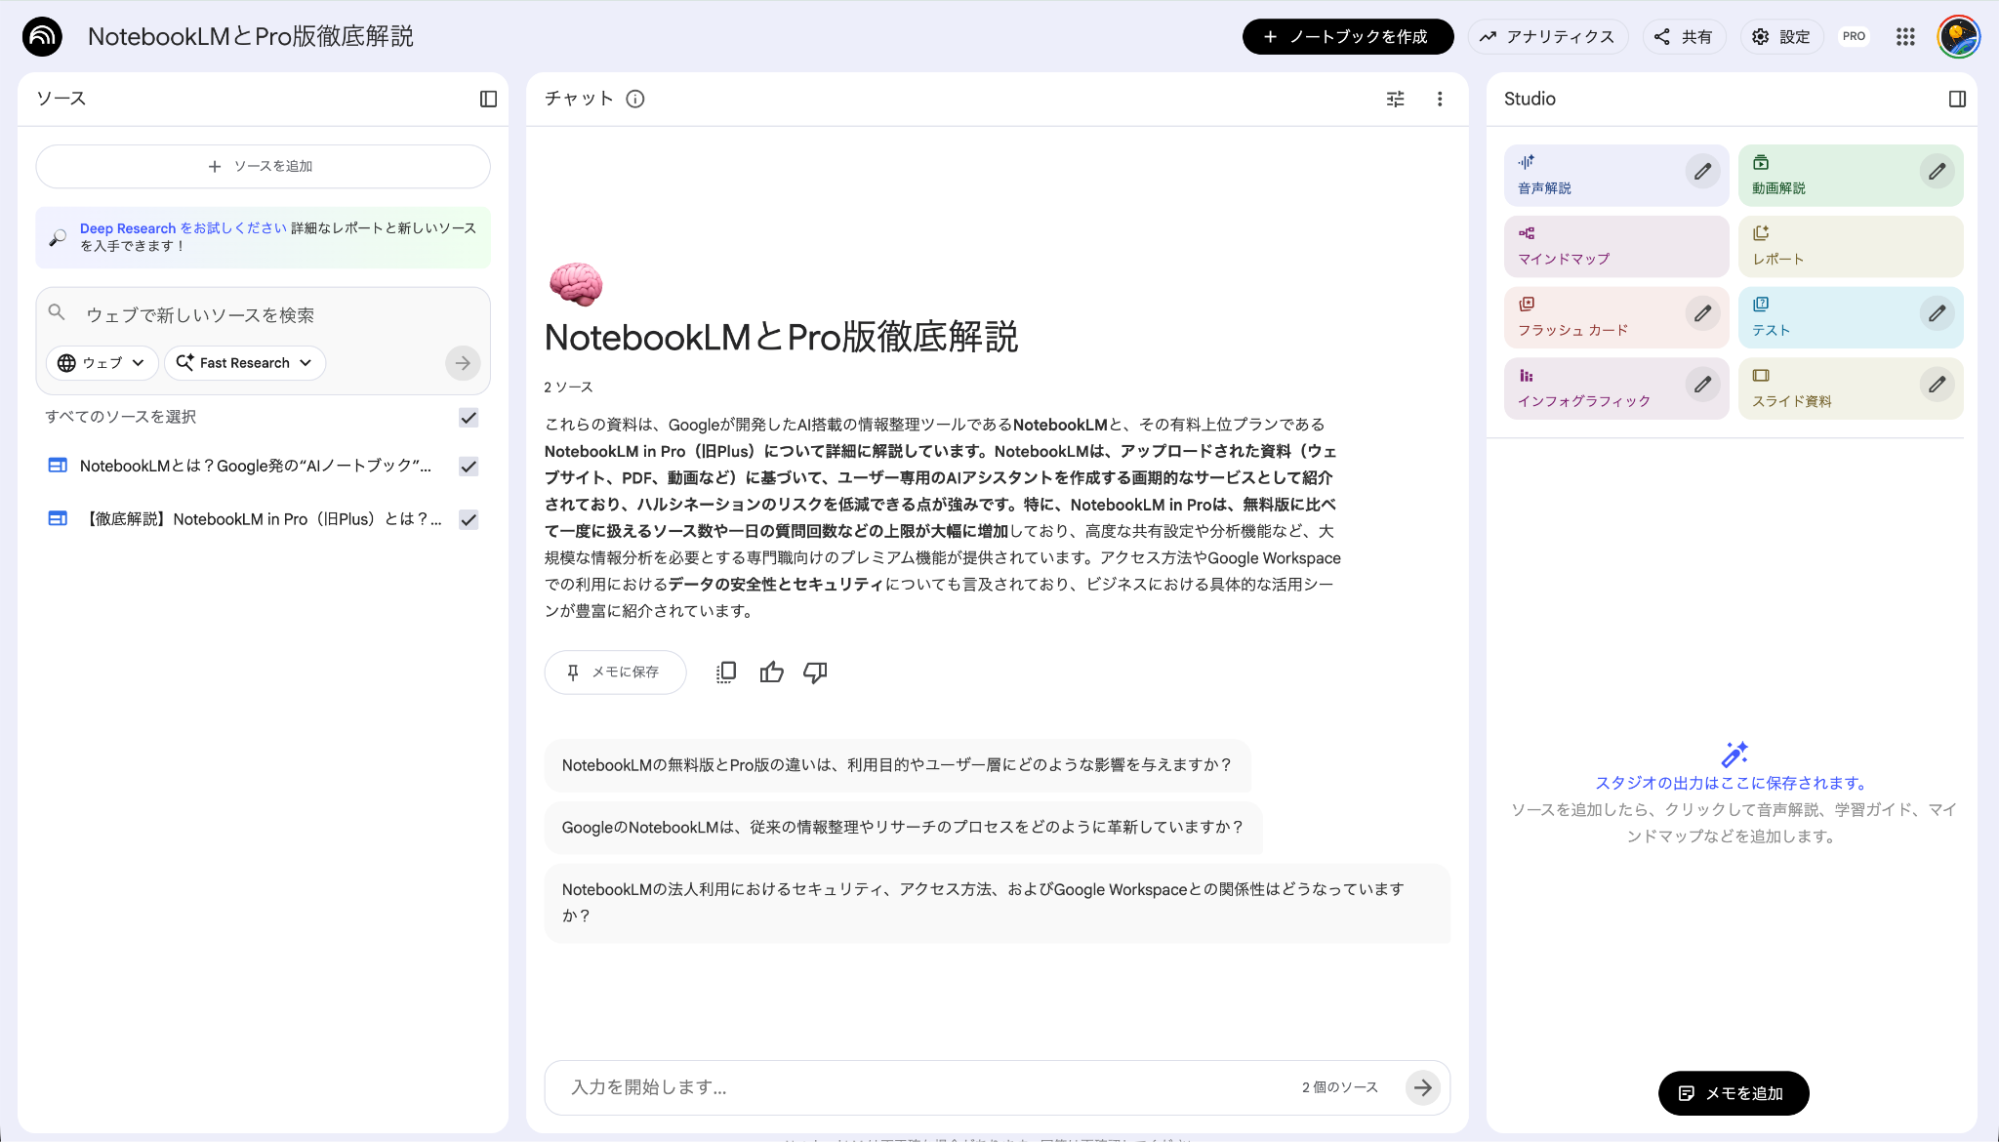Open the chat three-dot menu
1999x1143 pixels.
[1440, 99]
